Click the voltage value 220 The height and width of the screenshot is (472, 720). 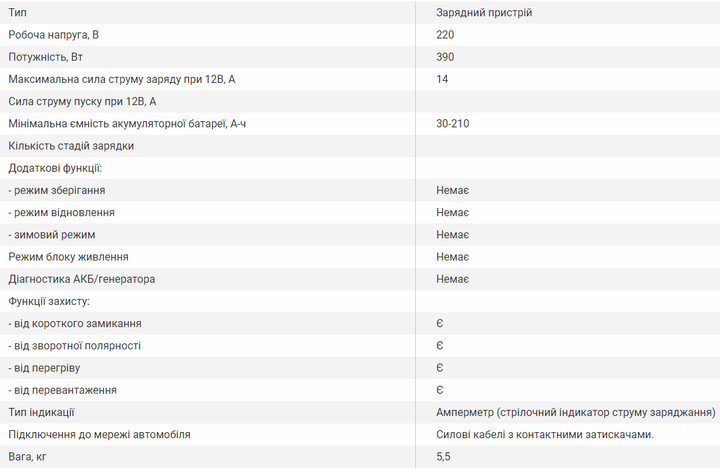pyautogui.click(x=445, y=35)
